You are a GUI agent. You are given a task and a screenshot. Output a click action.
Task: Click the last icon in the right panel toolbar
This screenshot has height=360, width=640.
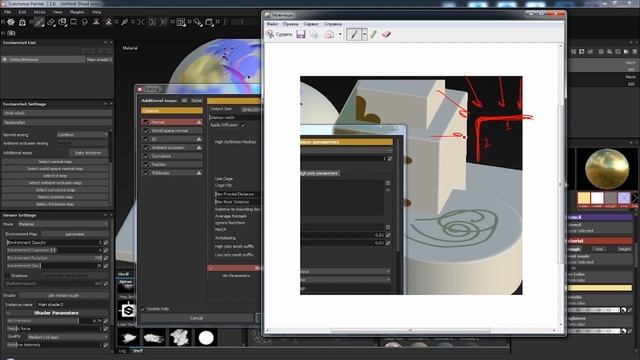635,52
